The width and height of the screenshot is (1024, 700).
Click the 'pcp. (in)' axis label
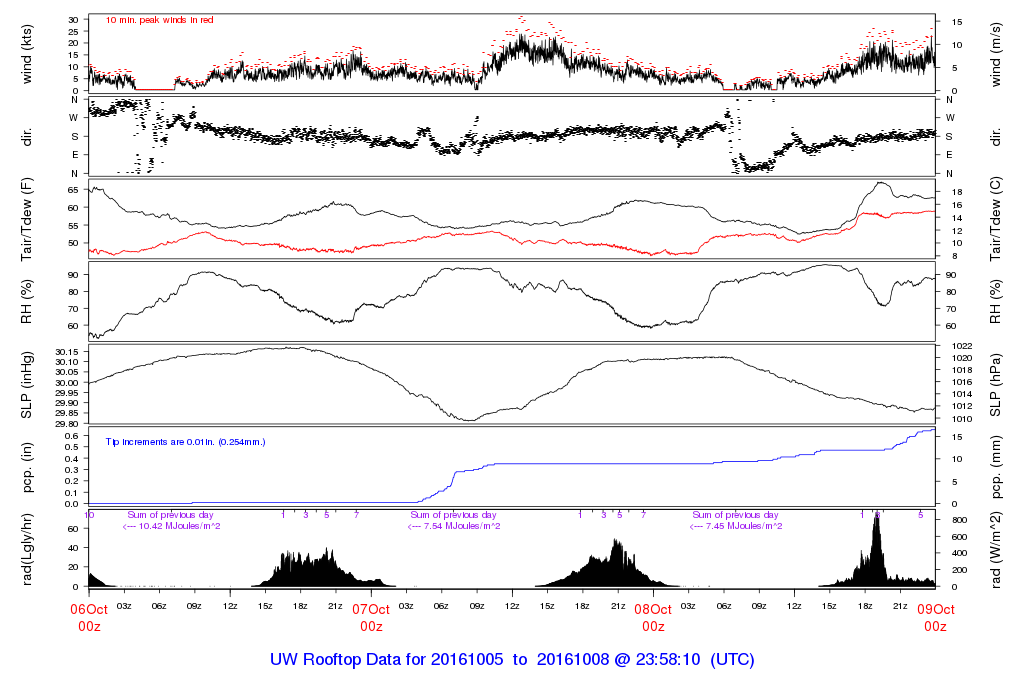coord(27,468)
